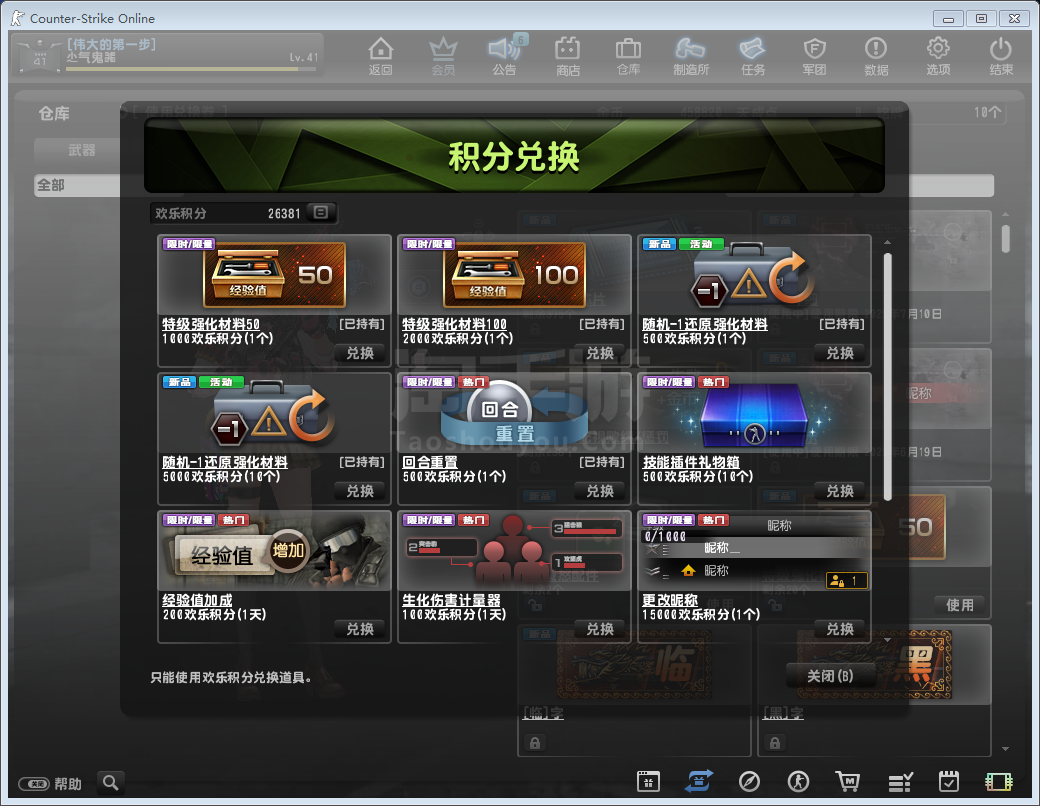Select the 特级强化材料50 item thumbnail
The width and height of the screenshot is (1040, 806).
(x=275, y=275)
